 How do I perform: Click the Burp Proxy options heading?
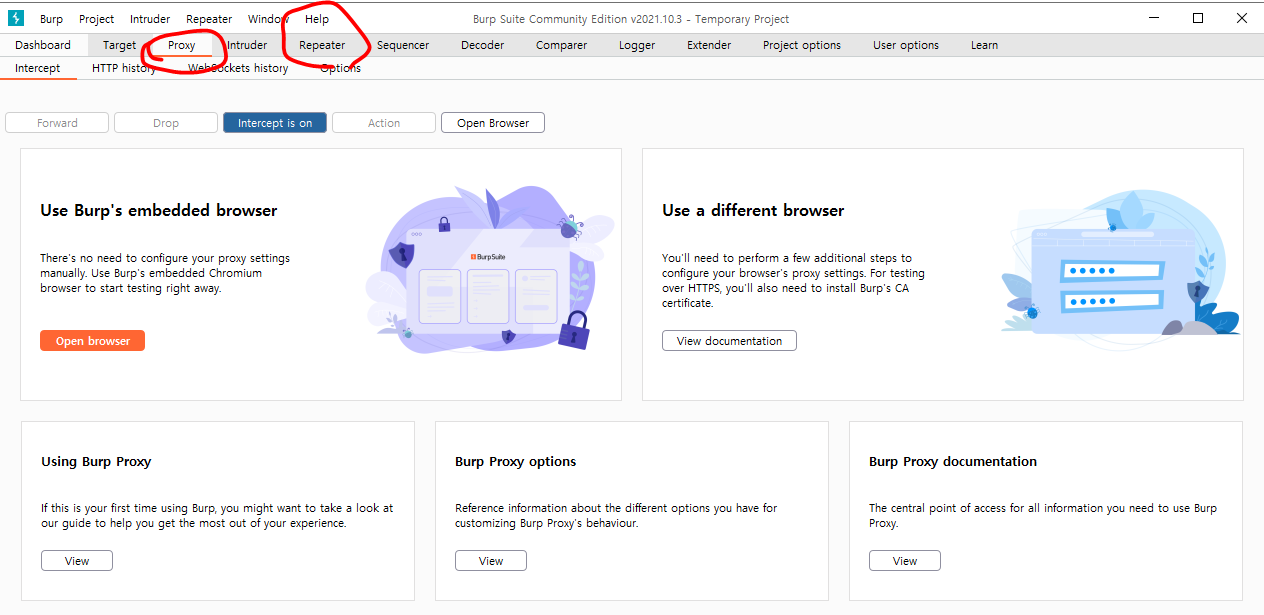pyautogui.click(x=516, y=462)
